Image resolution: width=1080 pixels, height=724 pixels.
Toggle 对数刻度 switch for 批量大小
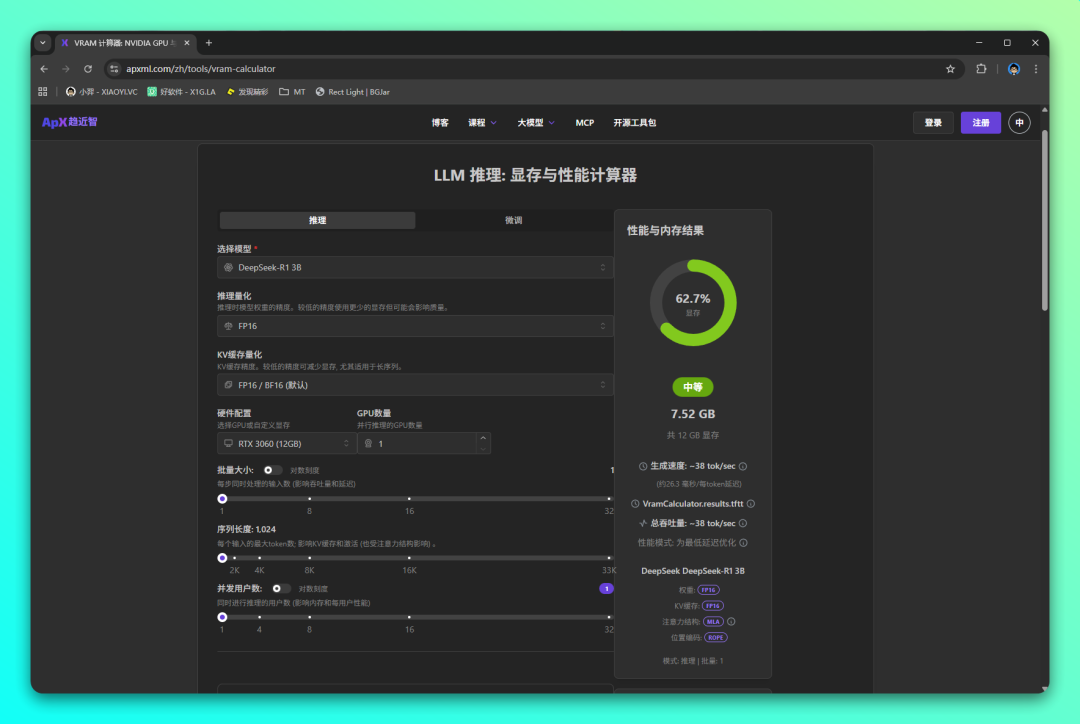click(x=272, y=470)
